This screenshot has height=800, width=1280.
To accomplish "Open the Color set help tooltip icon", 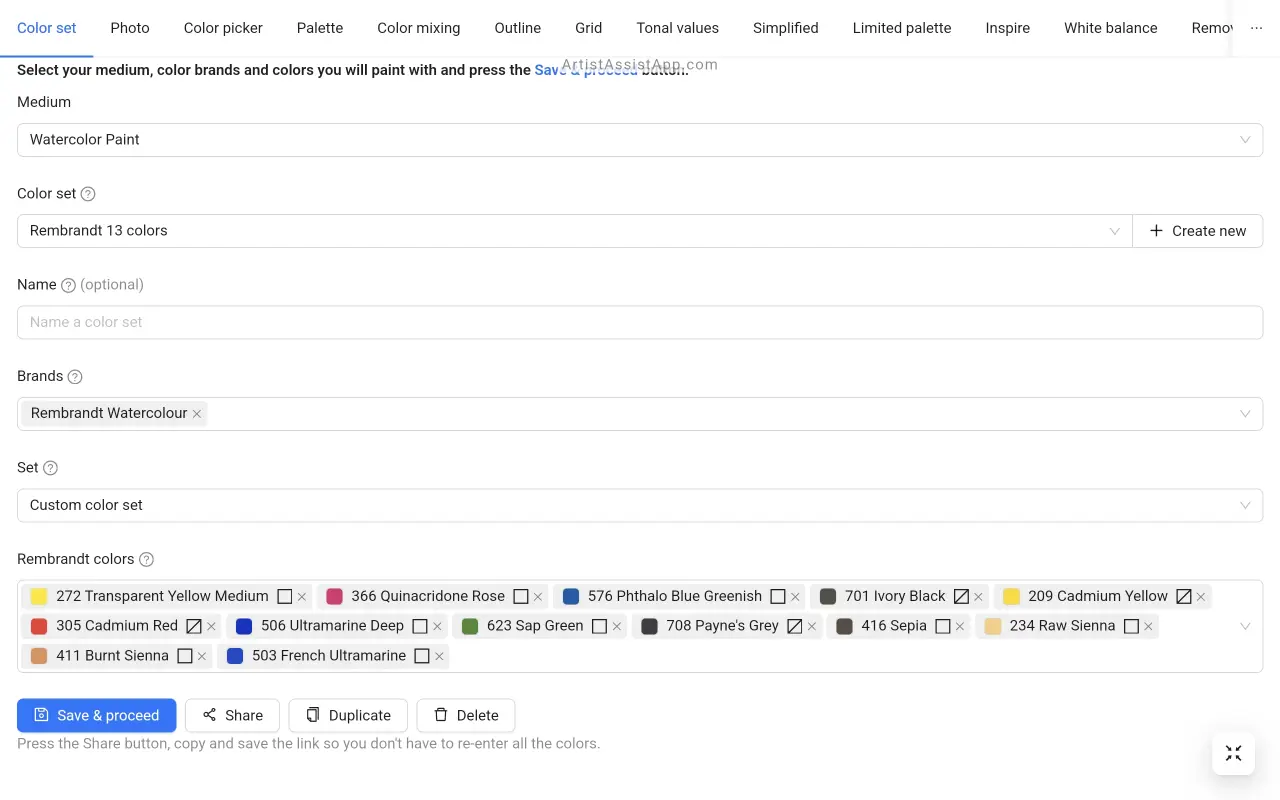I will click(88, 194).
